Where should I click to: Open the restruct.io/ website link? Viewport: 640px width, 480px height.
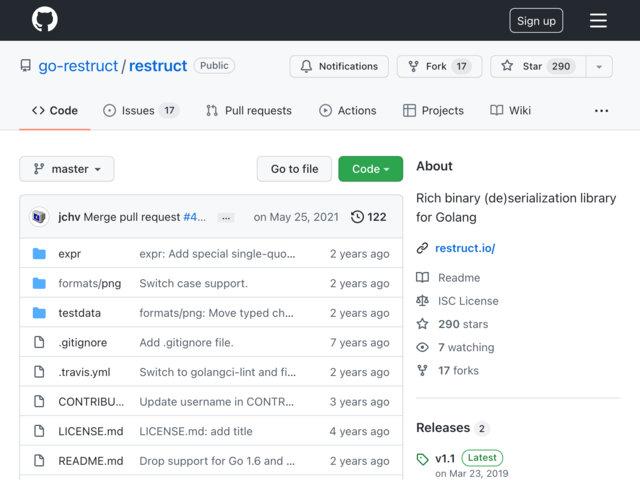point(465,248)
